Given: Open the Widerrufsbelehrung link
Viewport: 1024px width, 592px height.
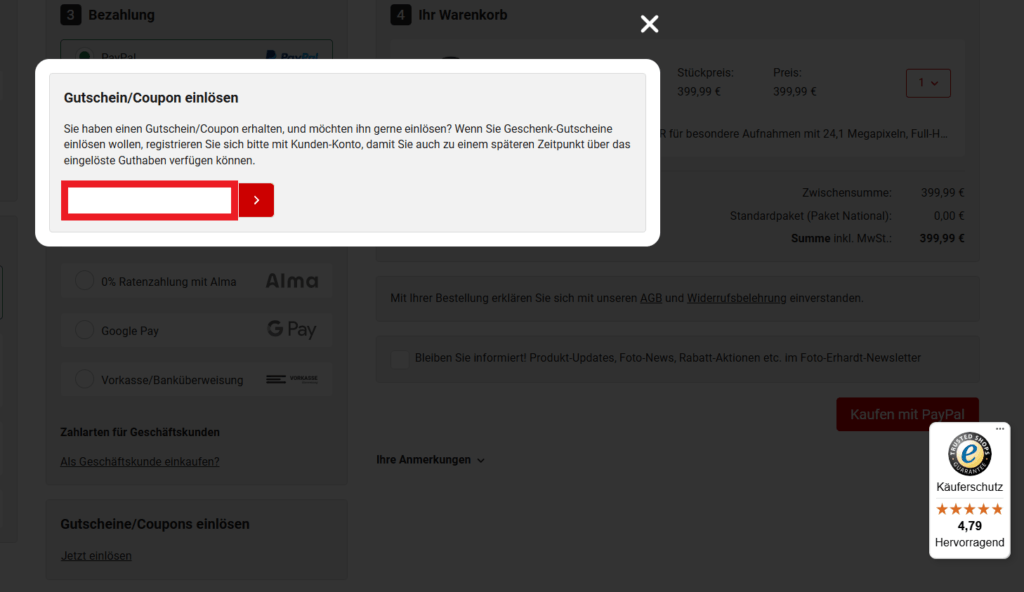Looking at the screenshot, I should 736,298.
